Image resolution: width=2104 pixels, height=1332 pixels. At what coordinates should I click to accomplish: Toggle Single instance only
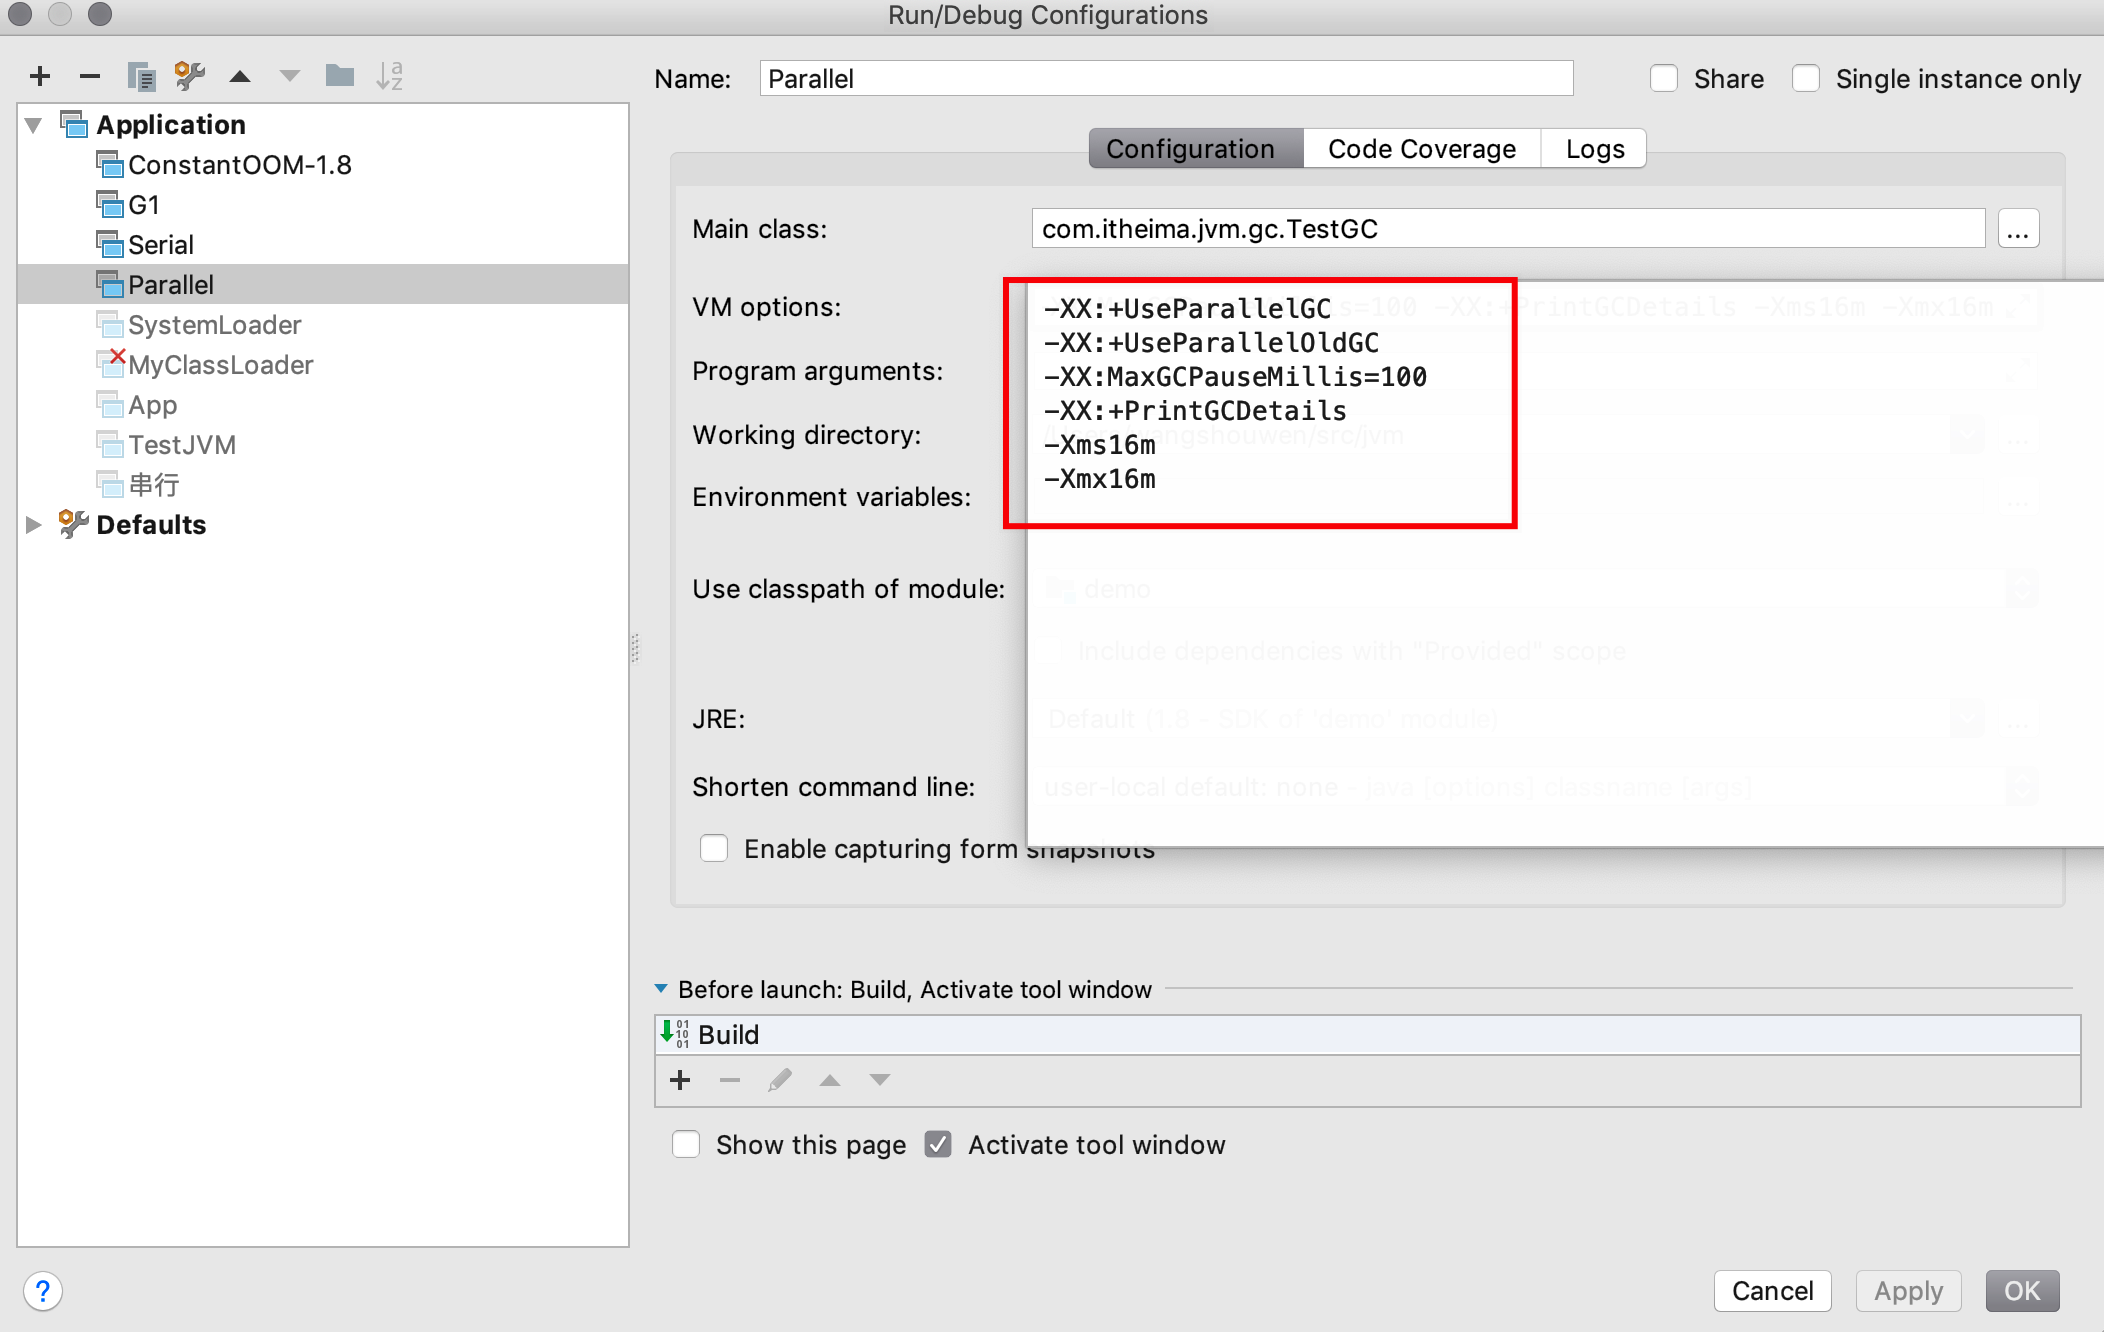coord(1806,79)
